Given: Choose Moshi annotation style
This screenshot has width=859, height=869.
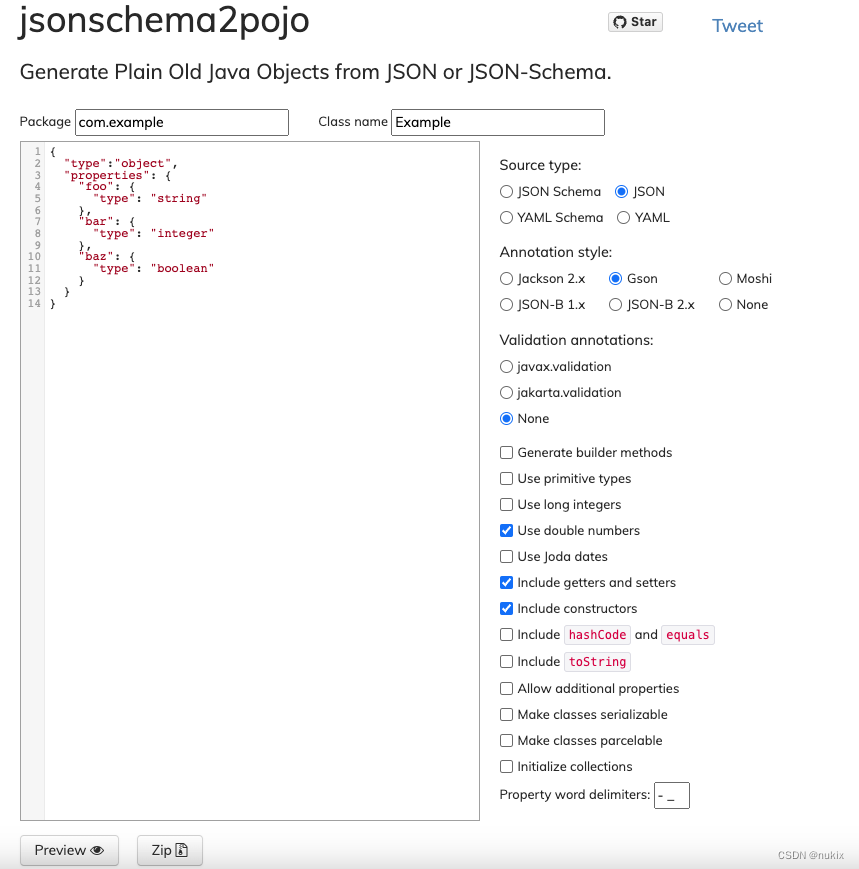Looking at the screenshot, I should point(725,279).
